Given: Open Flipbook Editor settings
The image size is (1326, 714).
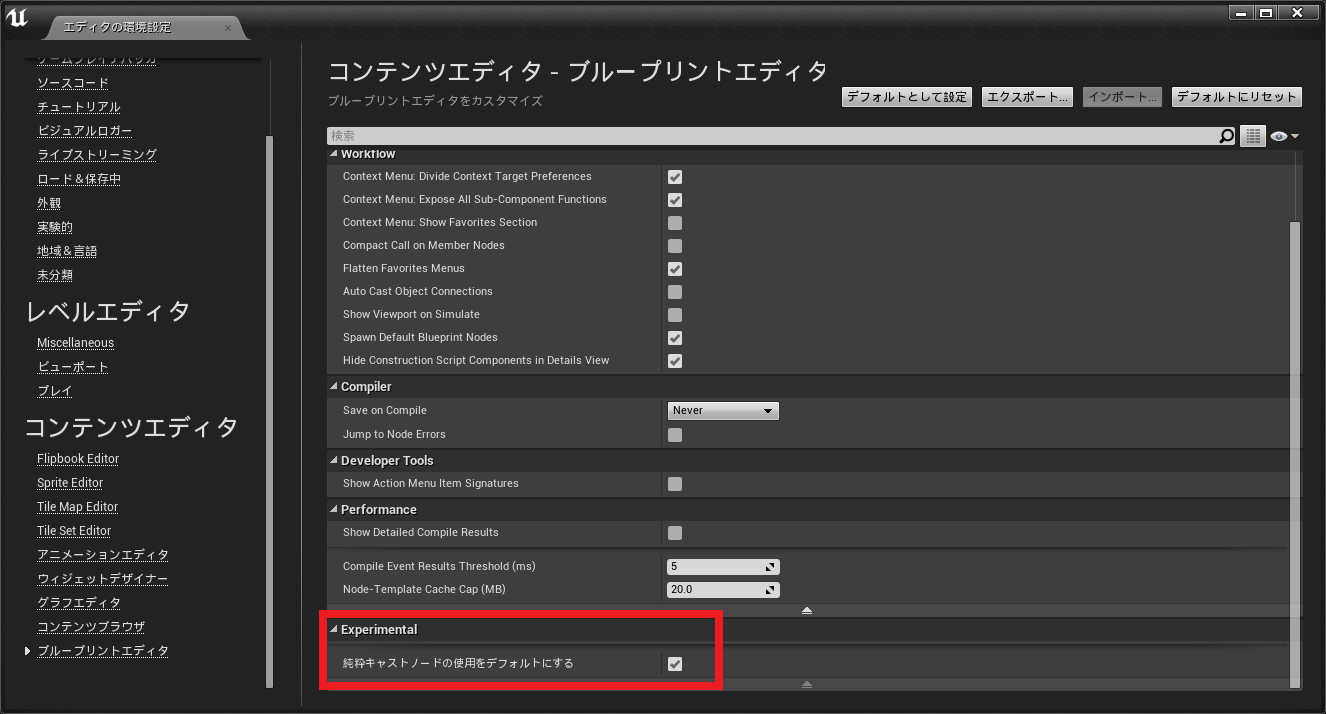Looking at the screenshot, I should point(78,459).
